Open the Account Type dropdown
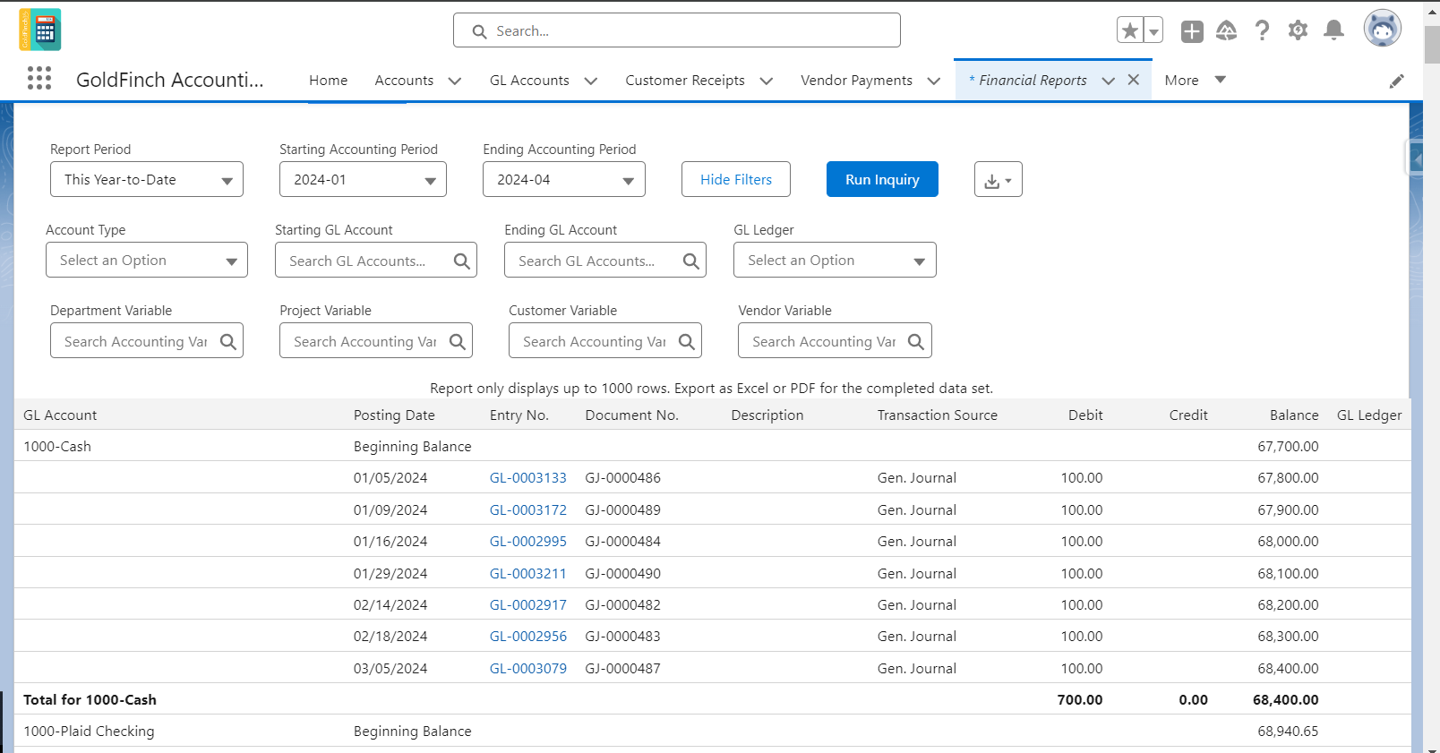 [x=147, y=260]
